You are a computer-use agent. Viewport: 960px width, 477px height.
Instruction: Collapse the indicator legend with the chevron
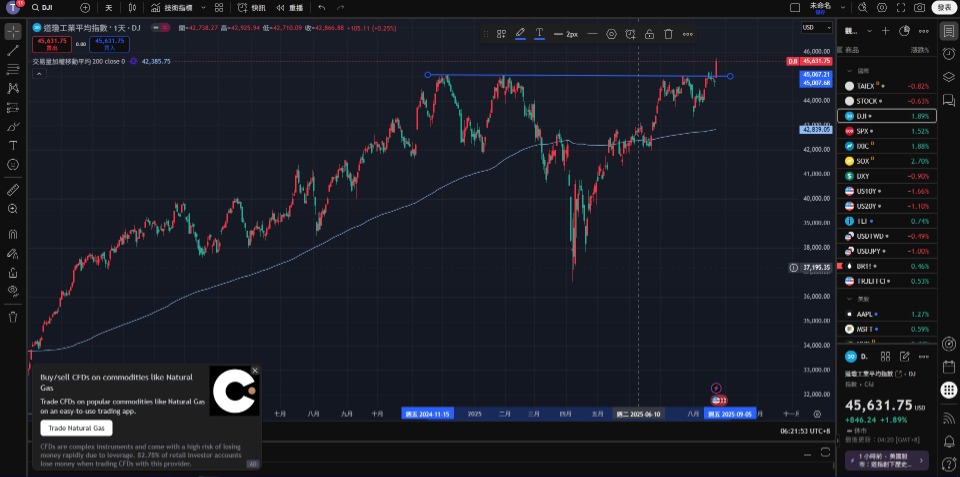pos(39,73)
